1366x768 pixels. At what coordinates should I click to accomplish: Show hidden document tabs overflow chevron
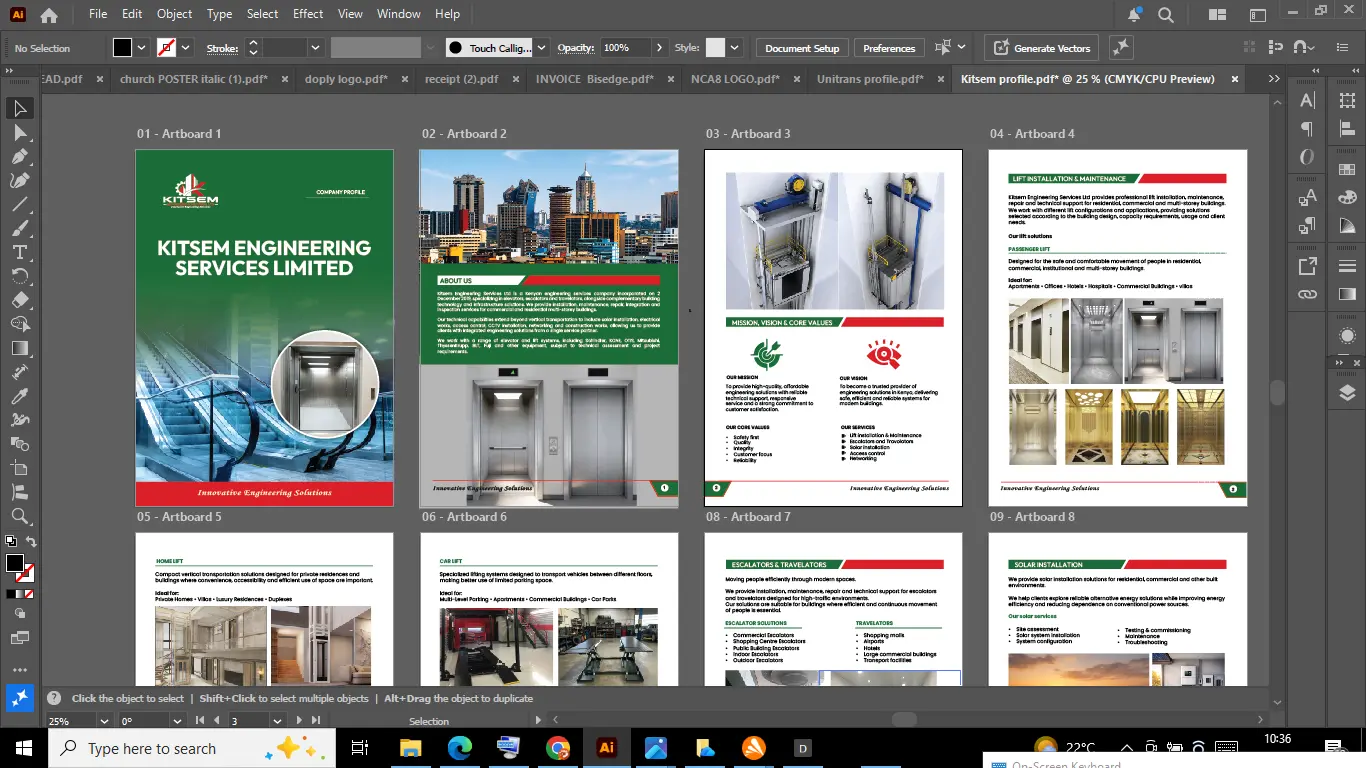[x=1273, y=79]
